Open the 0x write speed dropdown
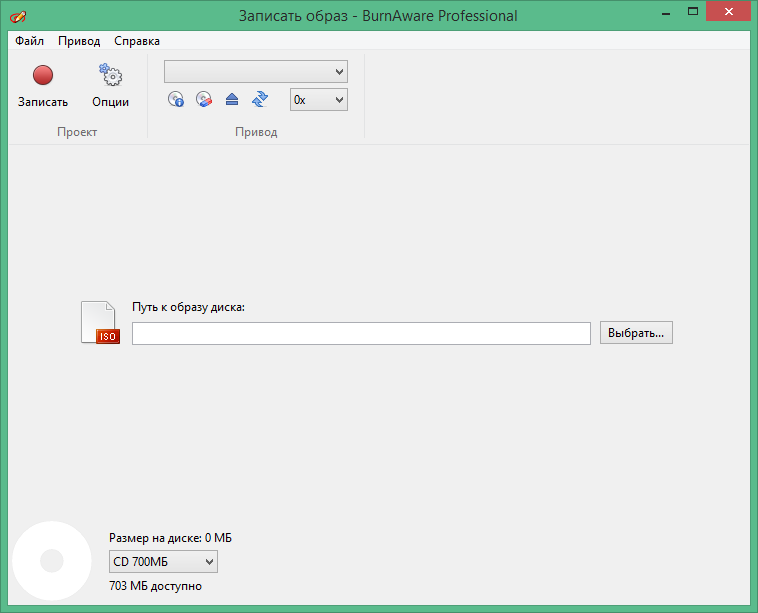The height and width of the screenshot is (613, 758). pyautogui.click(x=319, y=99)
